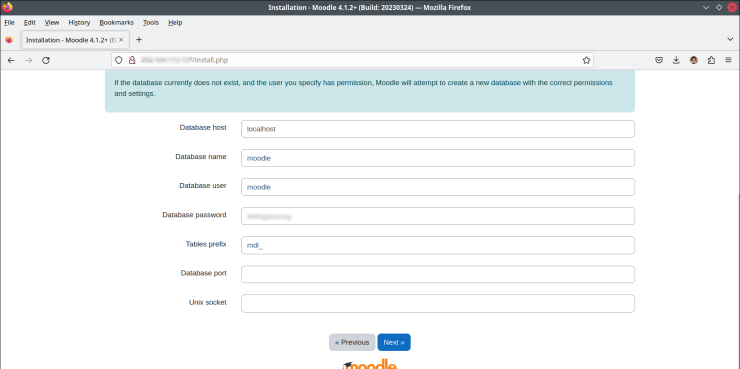
Task: Bookmark this page with the star icon
Action: pyautogui.click(x=586, y=60)
